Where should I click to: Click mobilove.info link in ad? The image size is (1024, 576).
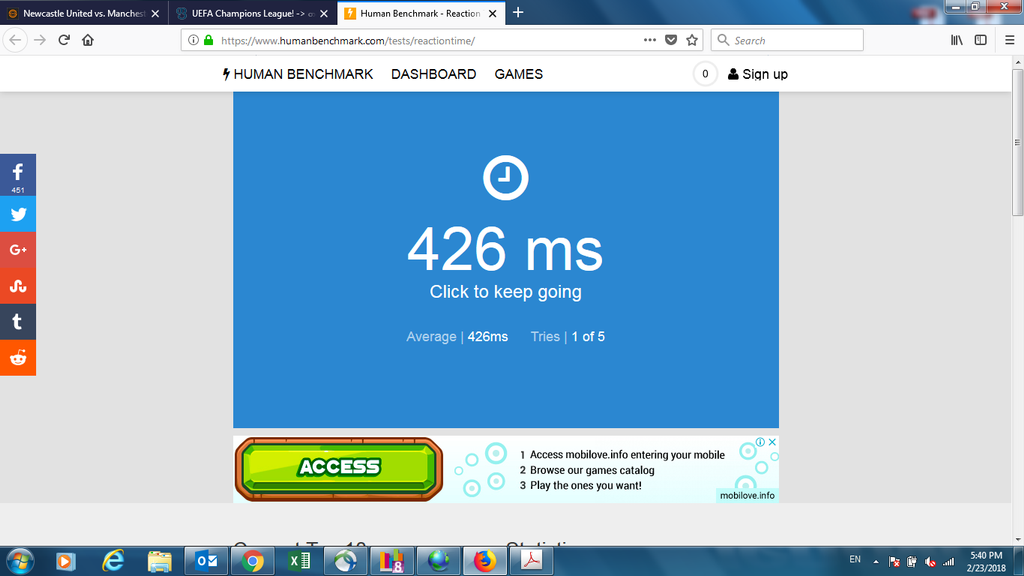point(747,496)
